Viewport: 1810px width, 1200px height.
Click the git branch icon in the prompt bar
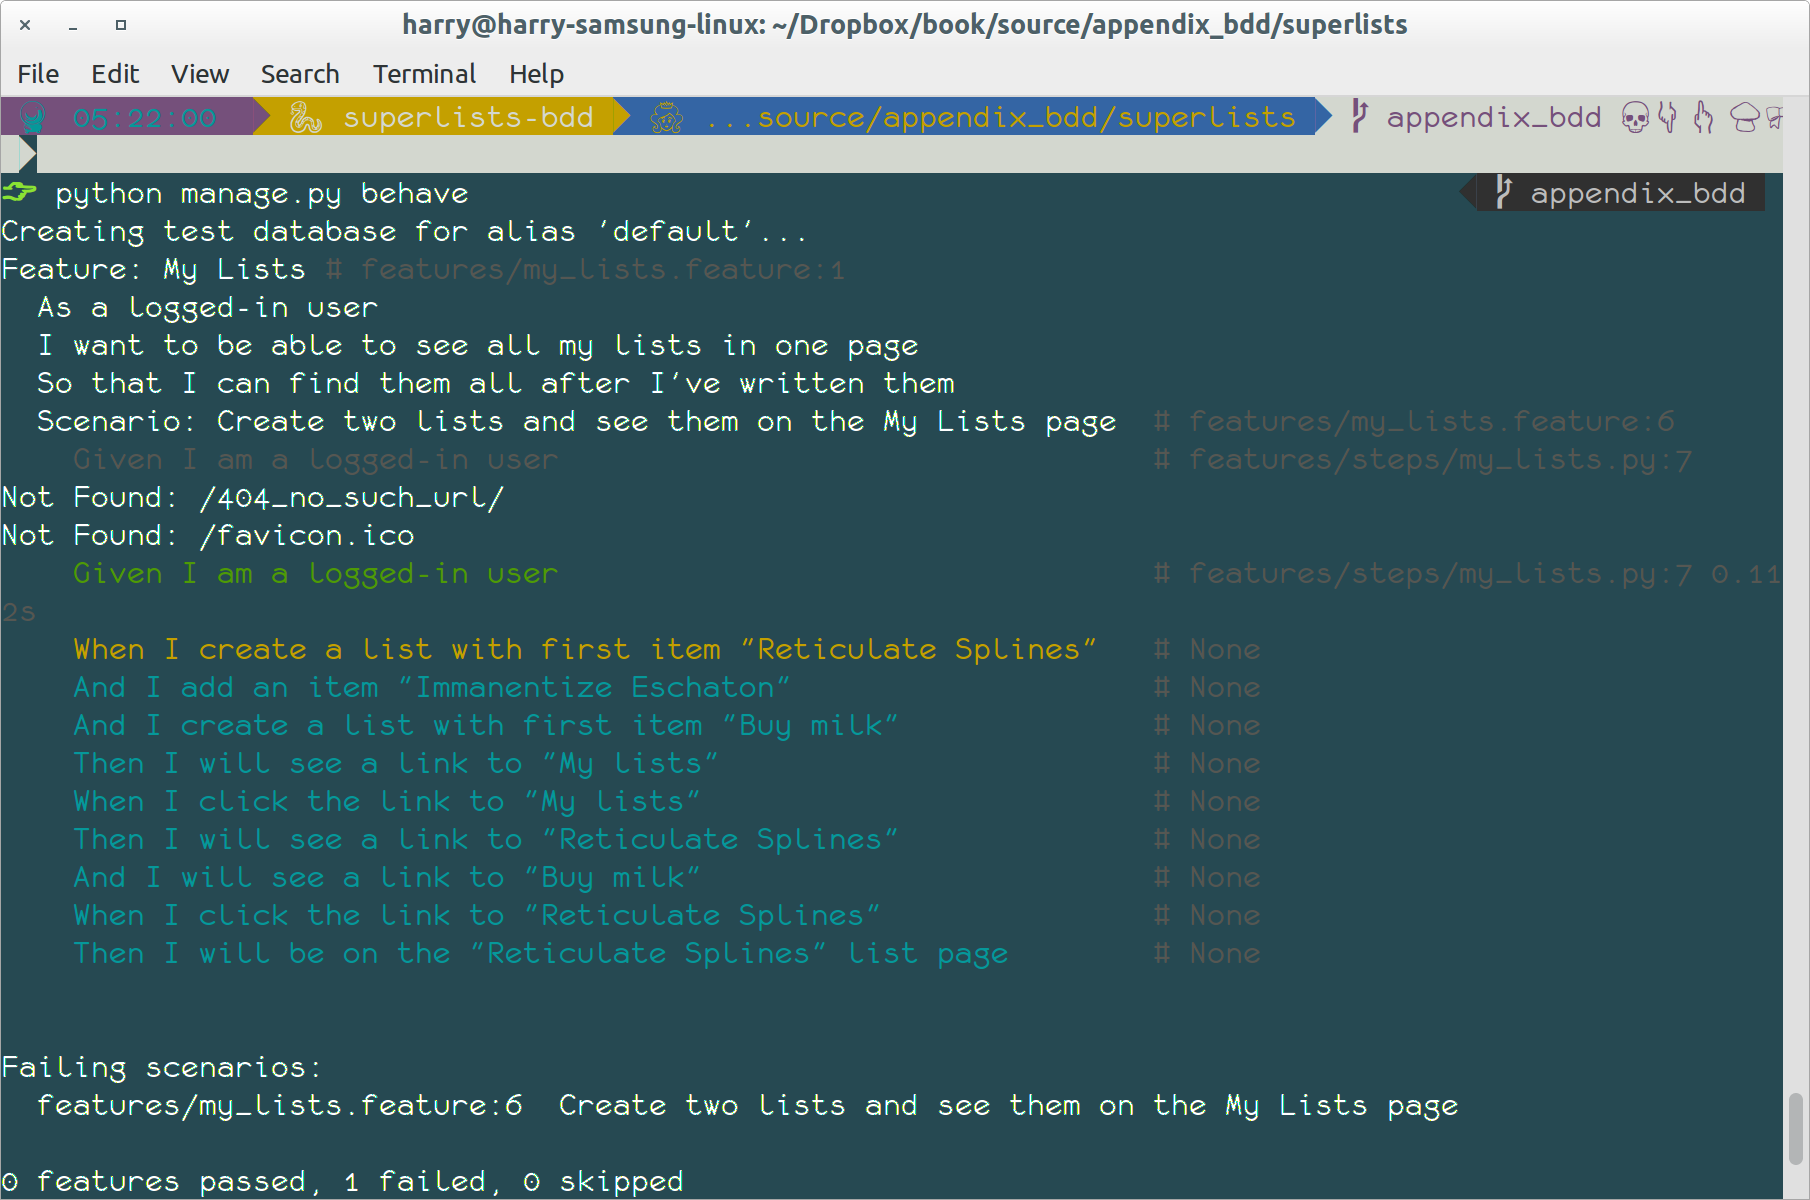pyautogui.click(x=1359, y=116)
